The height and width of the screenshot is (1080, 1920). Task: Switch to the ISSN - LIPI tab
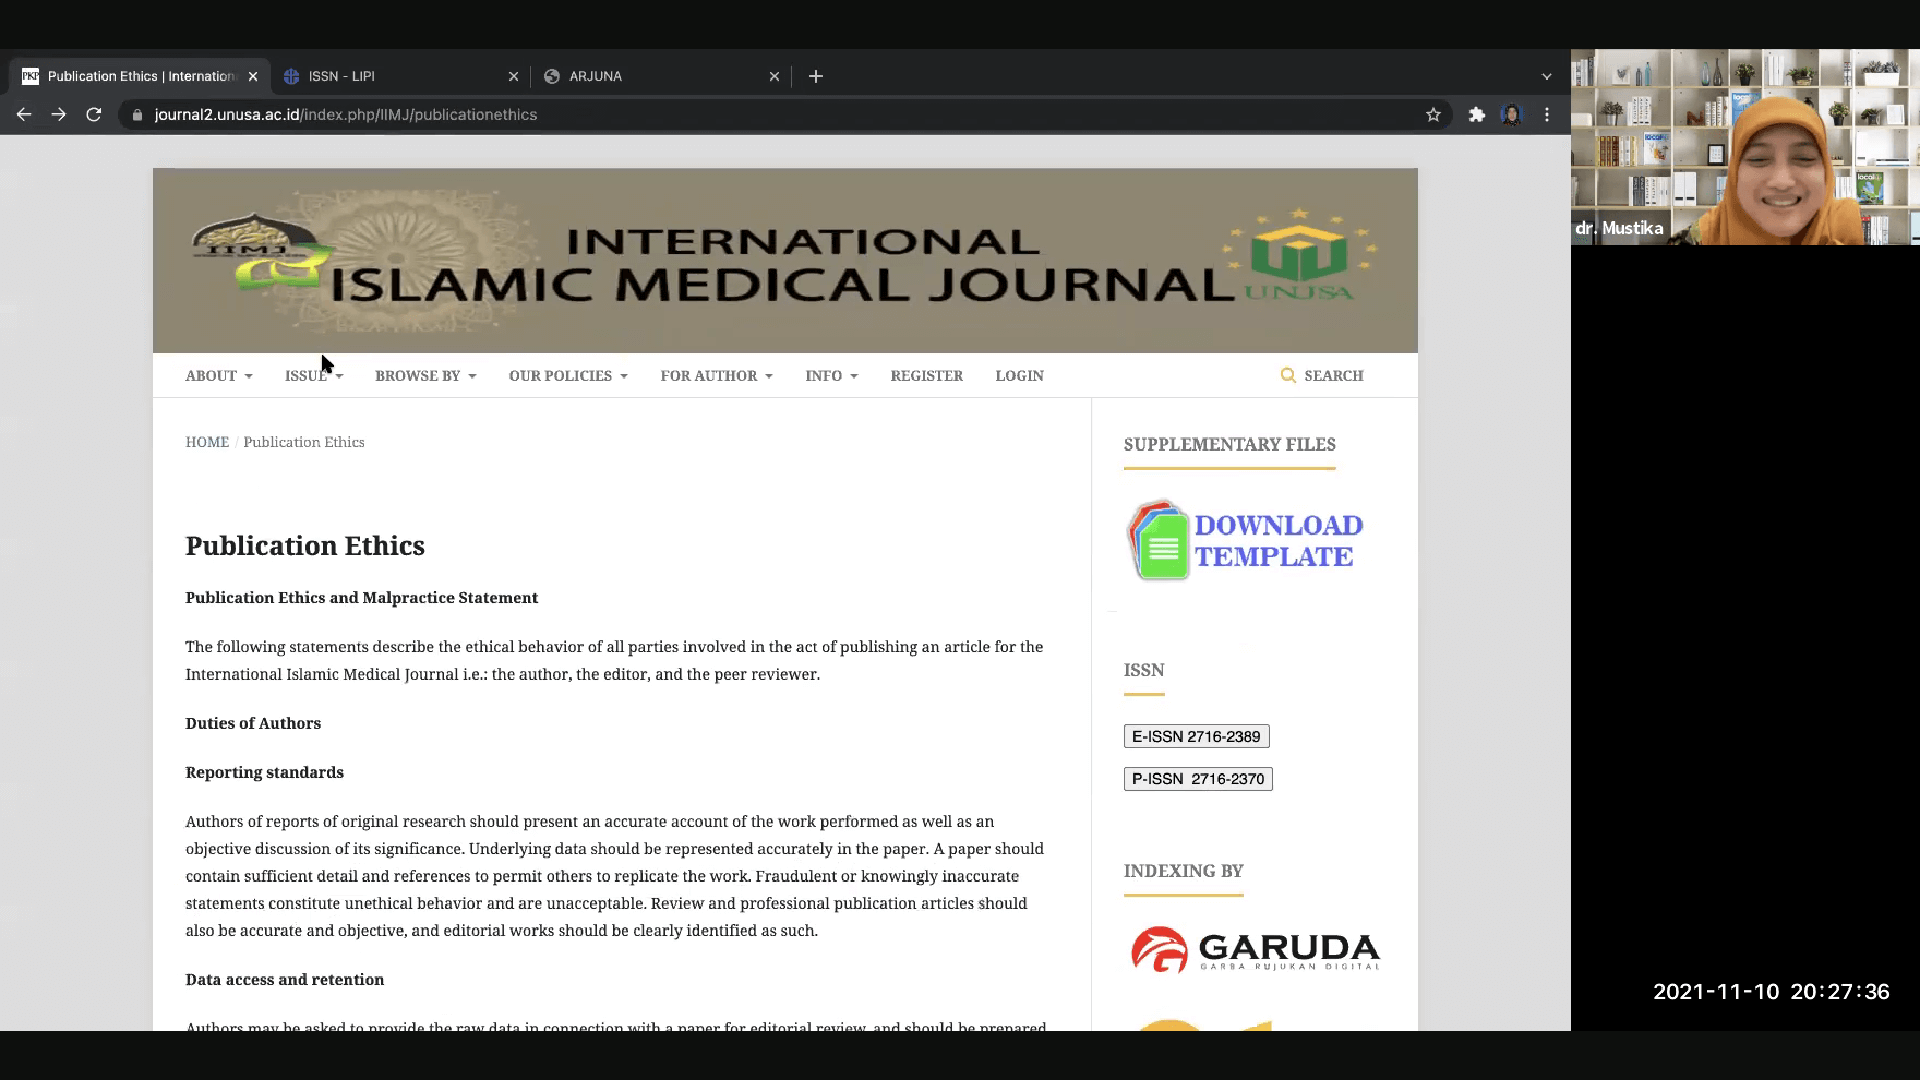(400, 76)
